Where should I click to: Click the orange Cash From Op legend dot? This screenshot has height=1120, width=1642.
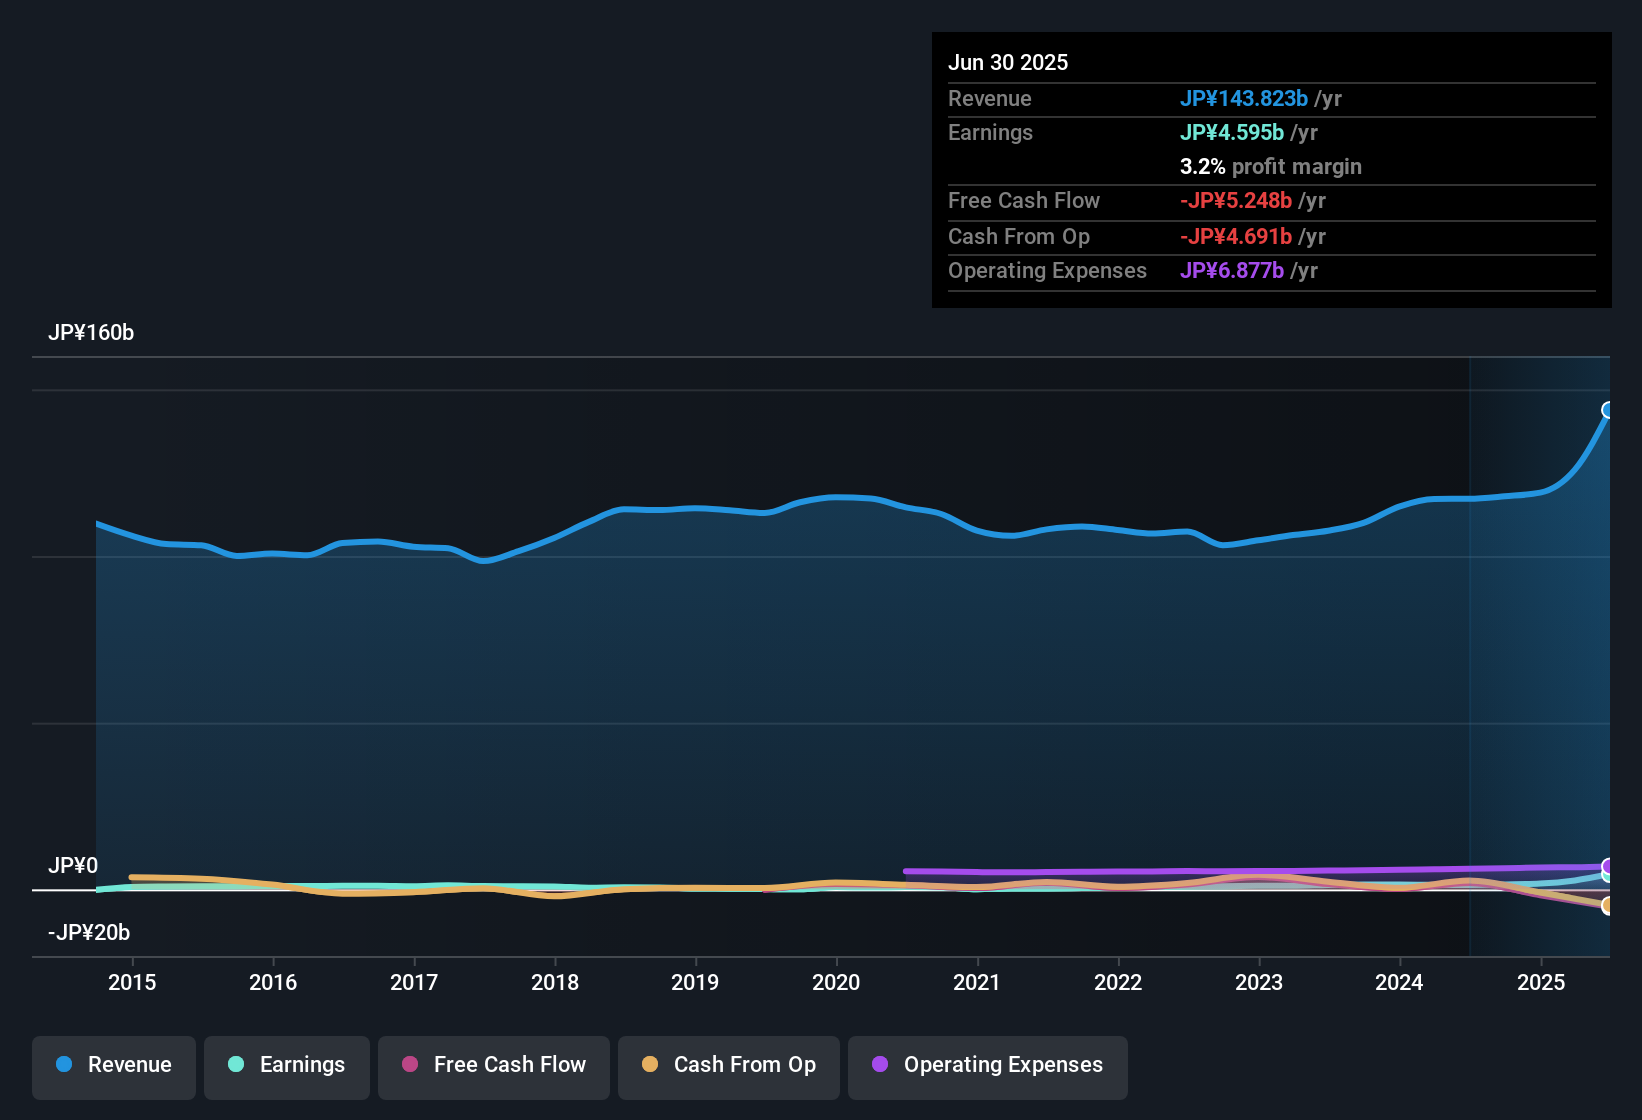point(650,1065)
